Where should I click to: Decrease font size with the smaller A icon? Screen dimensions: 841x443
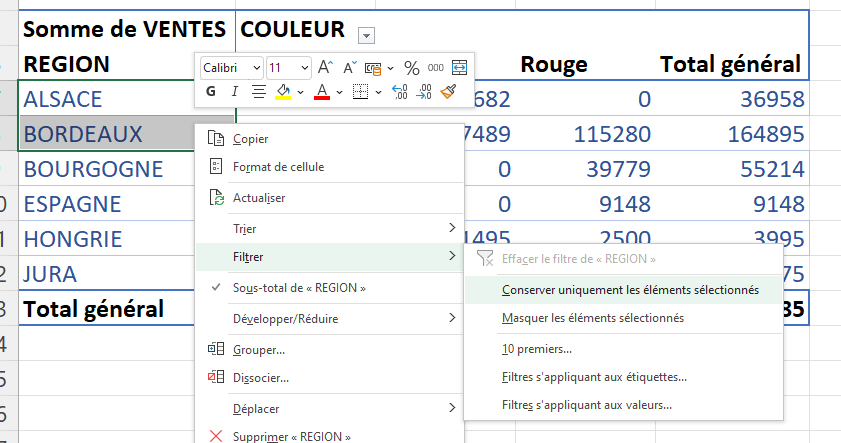pos(350,68)
